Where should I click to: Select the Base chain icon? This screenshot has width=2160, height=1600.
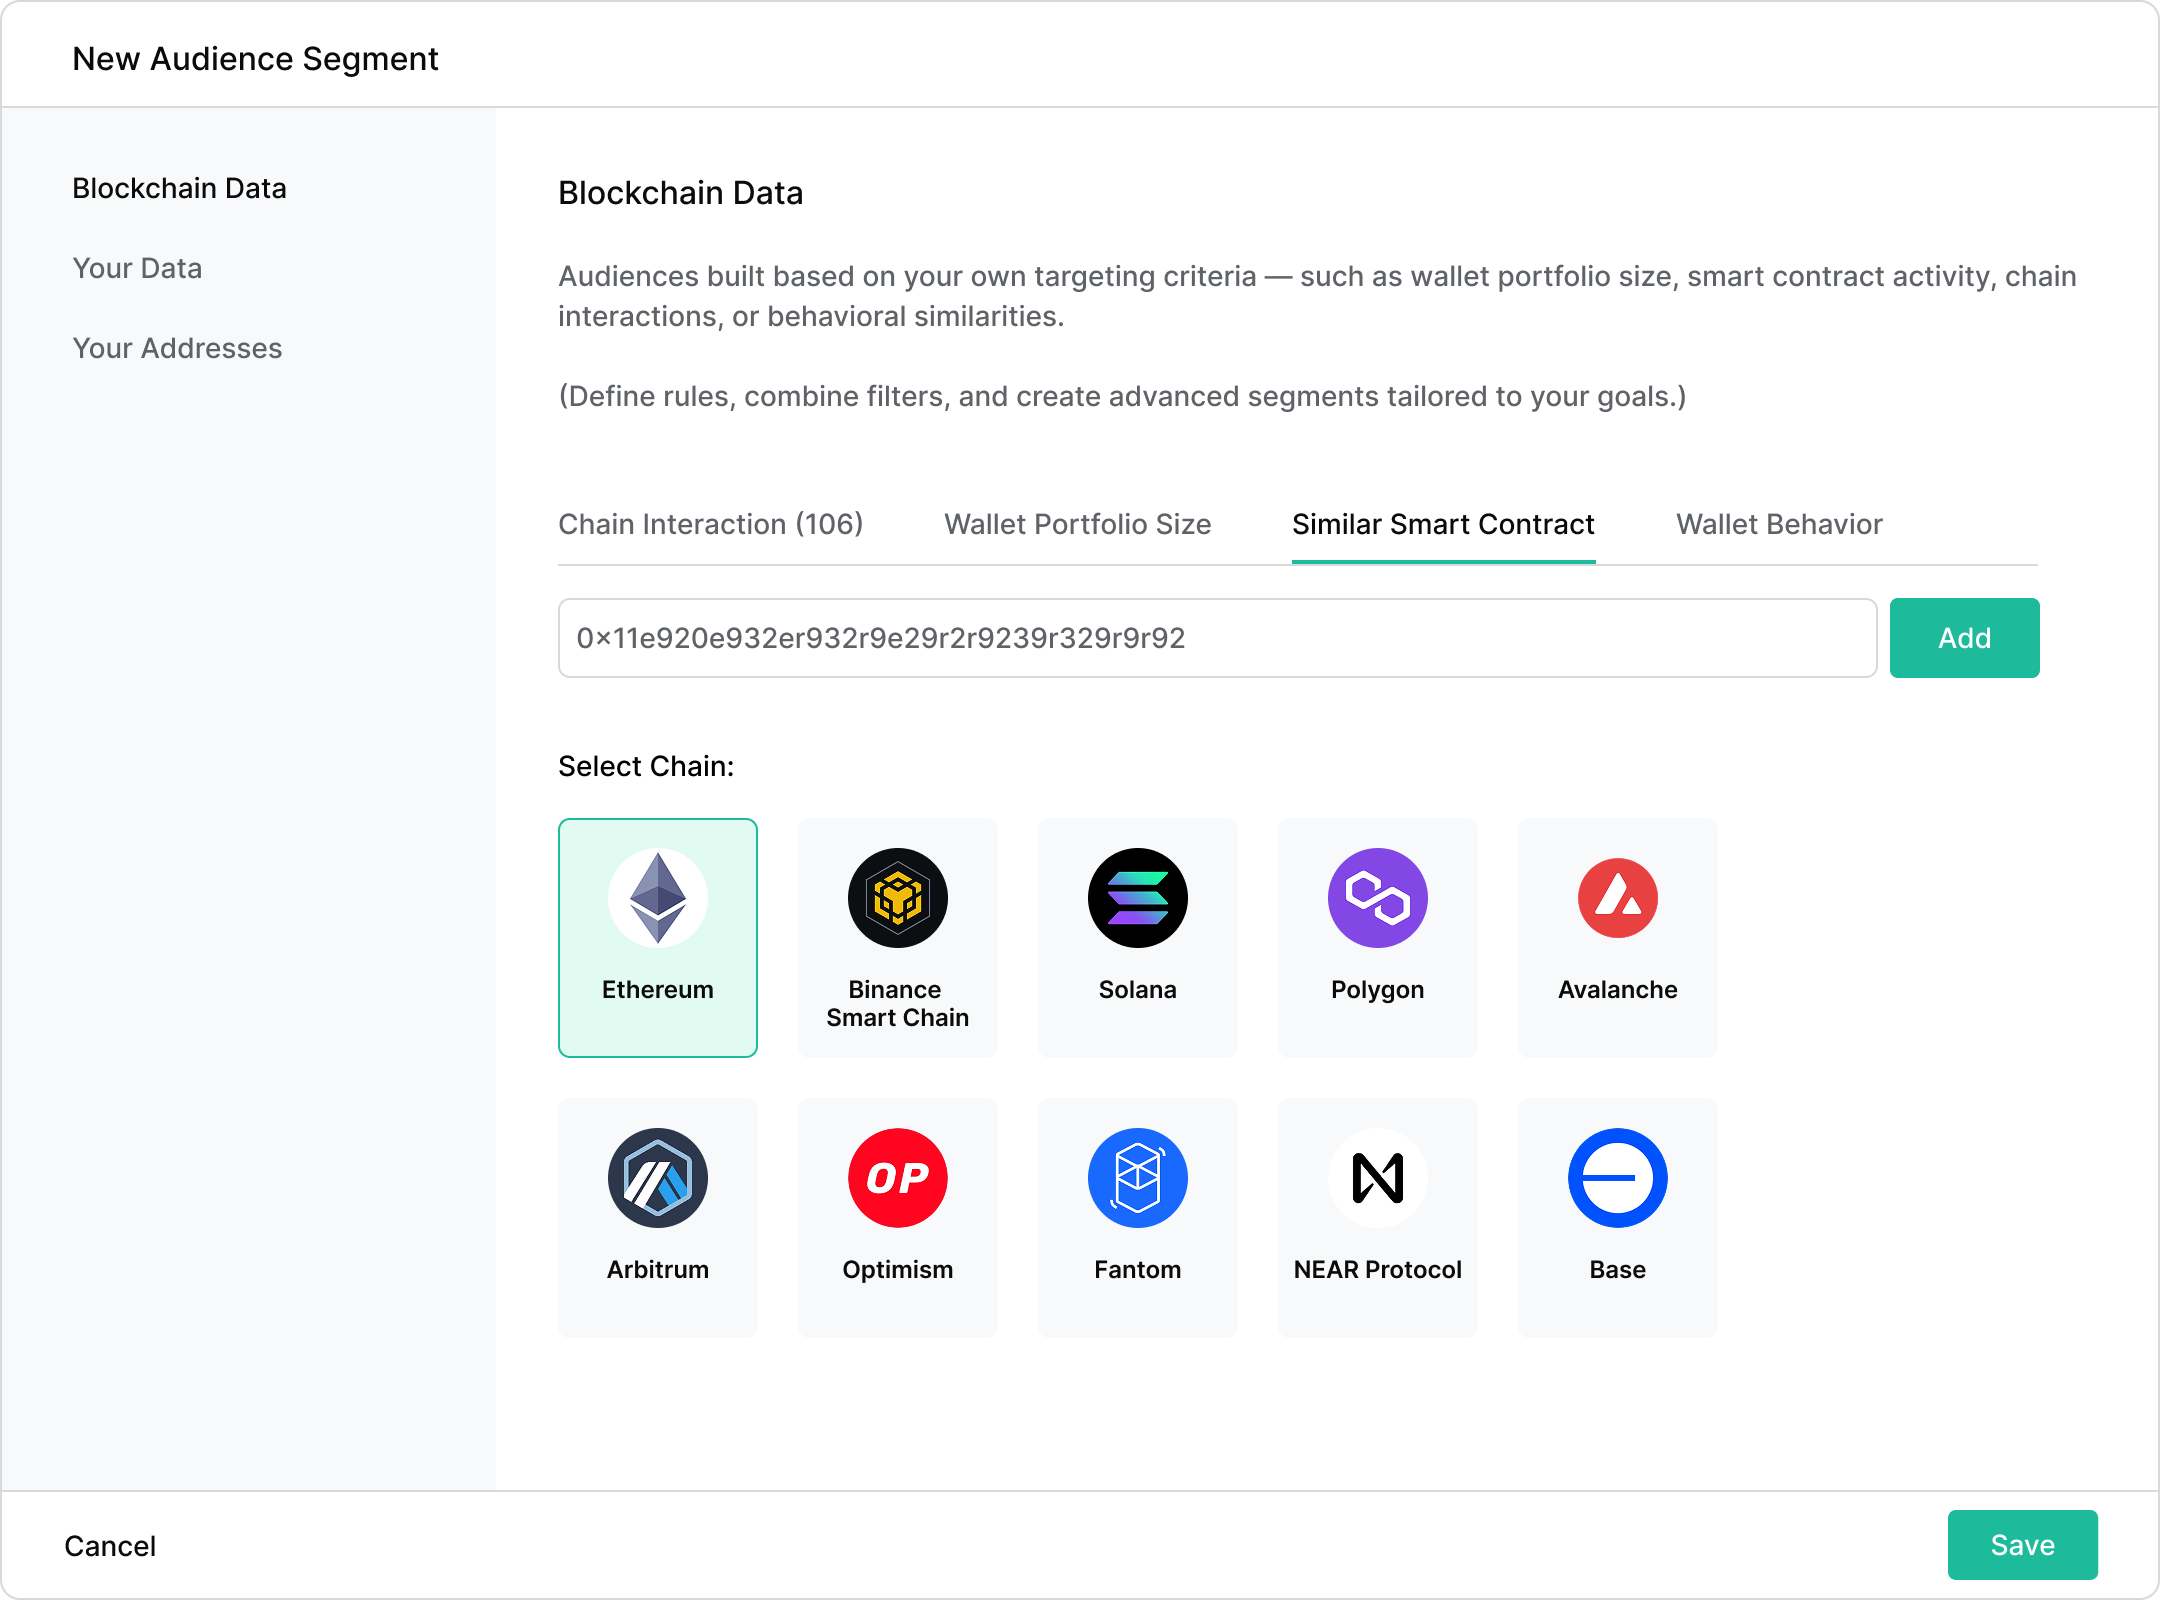tap(1618, 1178)
